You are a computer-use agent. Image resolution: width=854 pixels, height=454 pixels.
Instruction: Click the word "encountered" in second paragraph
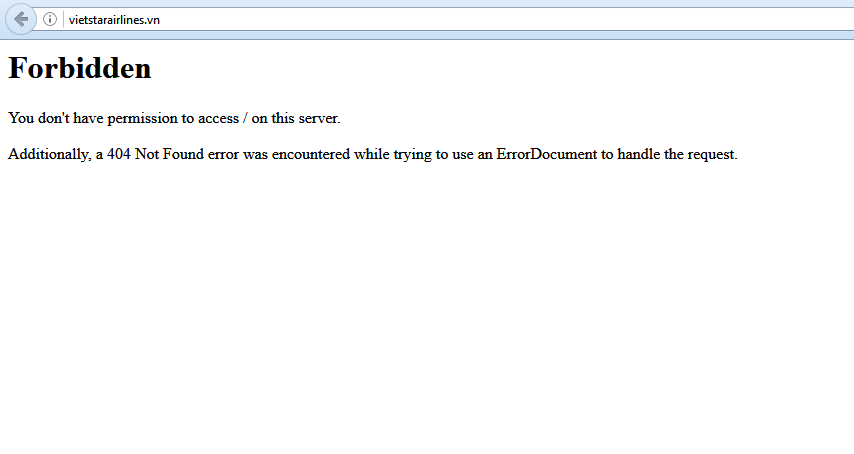[x=310, y=154]
